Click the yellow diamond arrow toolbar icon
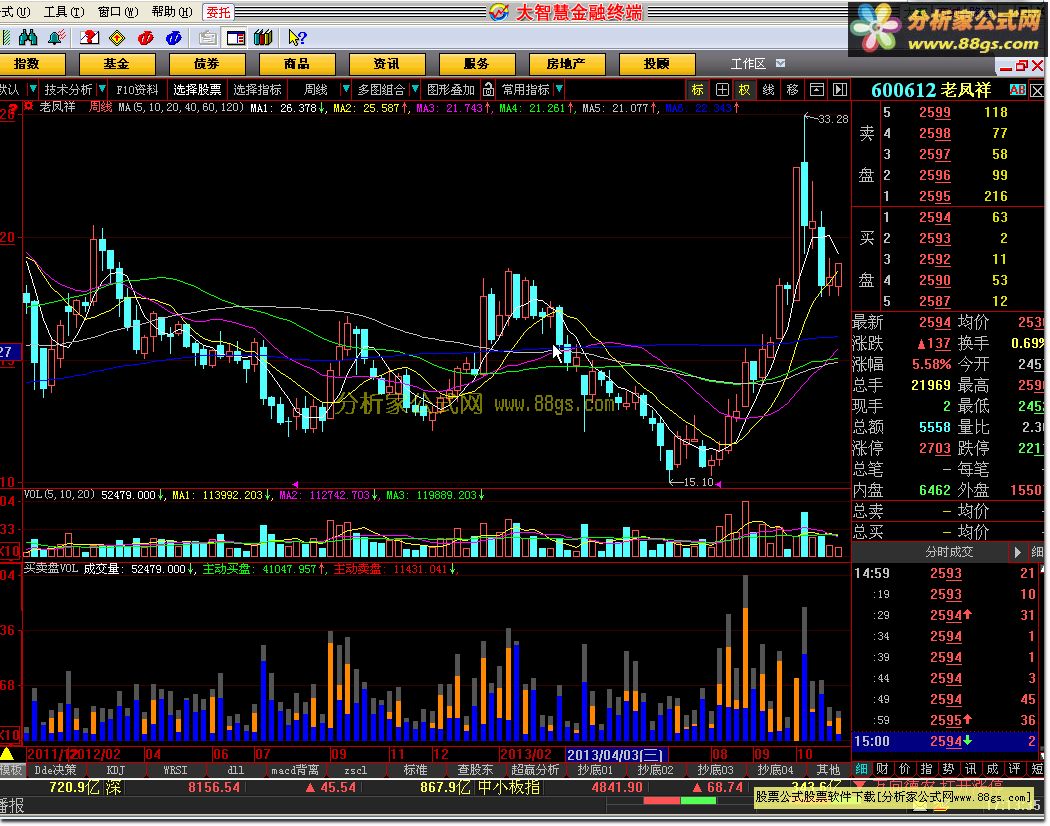Viewport: 1050px width, 826px height. (117, 38)
